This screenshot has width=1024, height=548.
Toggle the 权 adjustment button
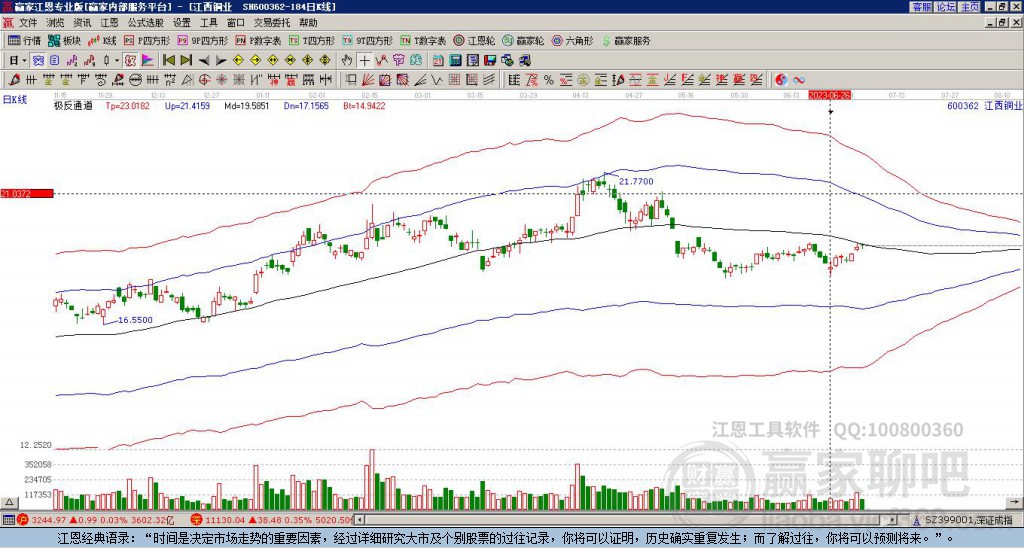tap(131, 61)
